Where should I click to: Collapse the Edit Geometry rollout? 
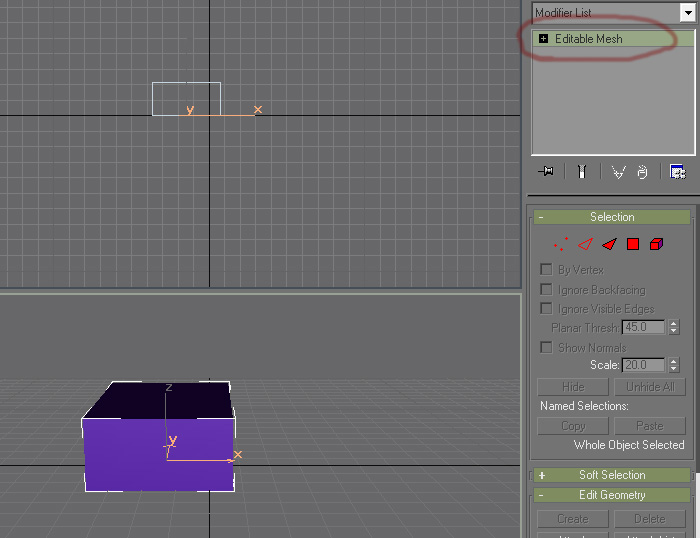612,495
